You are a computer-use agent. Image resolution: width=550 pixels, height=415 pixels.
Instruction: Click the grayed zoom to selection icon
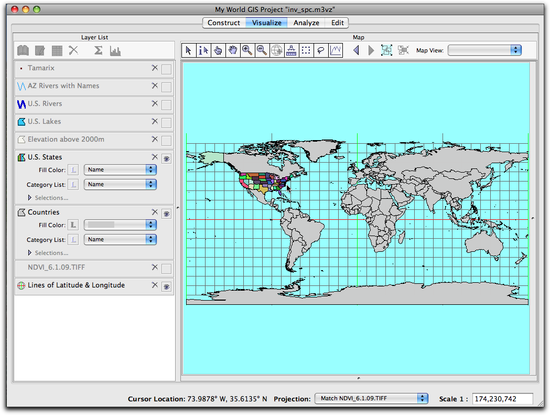pyautogui.click(x=403, y=51)
